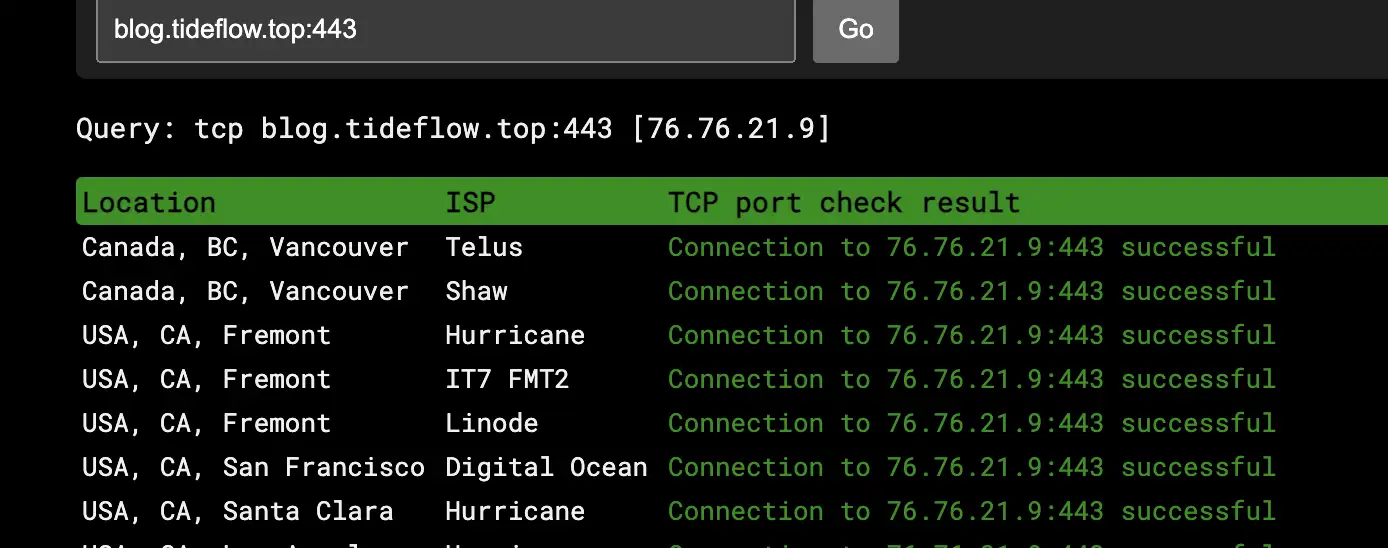Click the TCP port check result header
1388x548 pixels.
click(x=844, y=203)
